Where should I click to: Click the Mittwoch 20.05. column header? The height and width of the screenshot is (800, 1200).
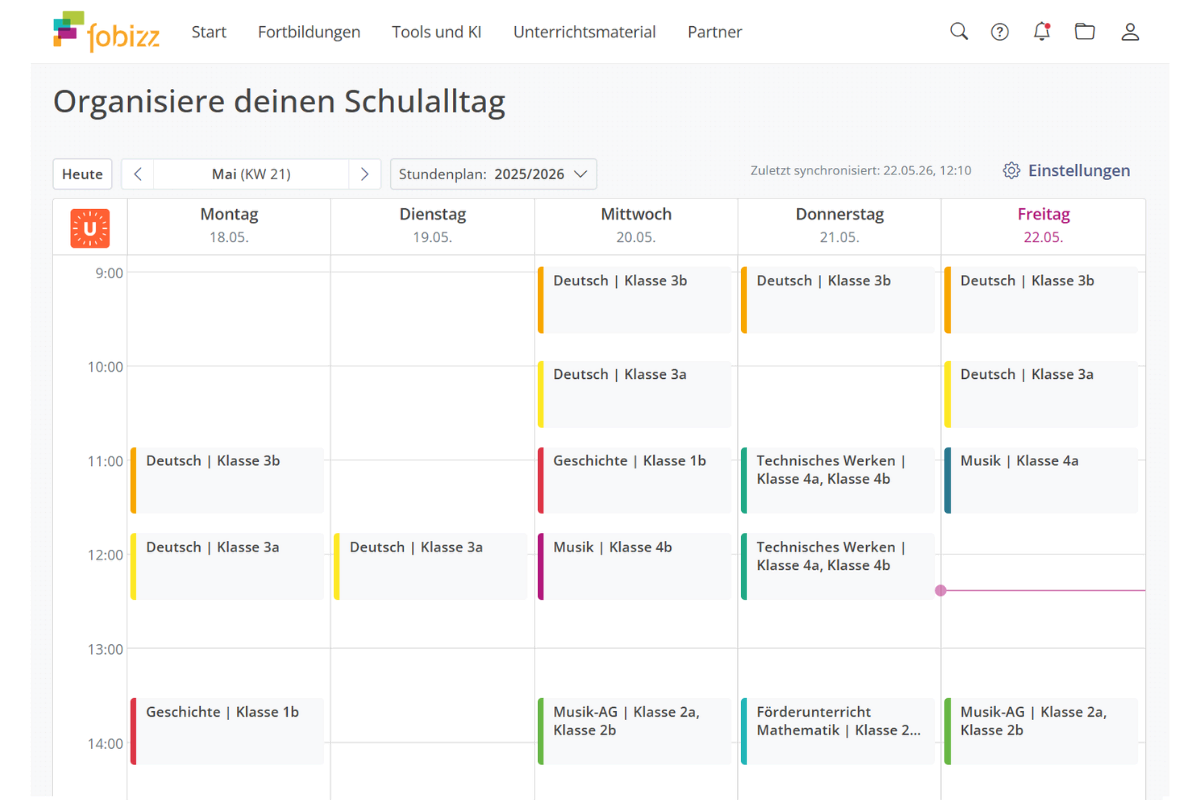pyautogui.click(x=636, y=225)
